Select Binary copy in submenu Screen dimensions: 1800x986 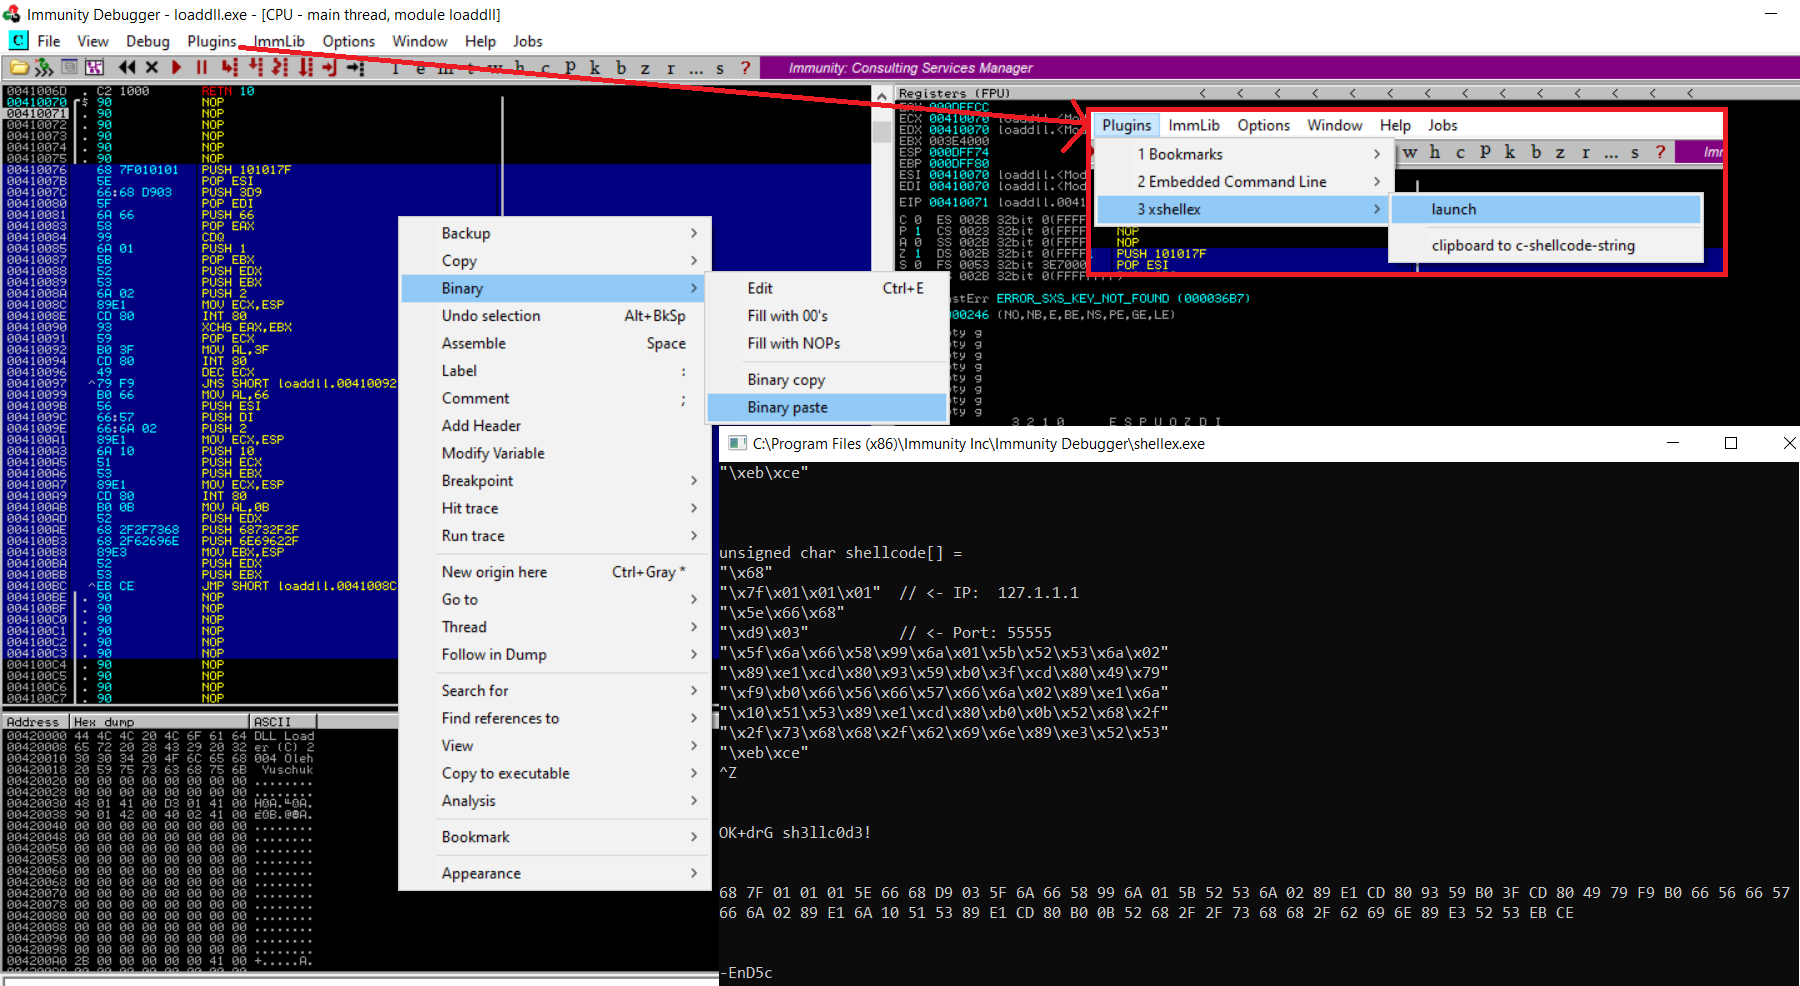click(827, 380)
